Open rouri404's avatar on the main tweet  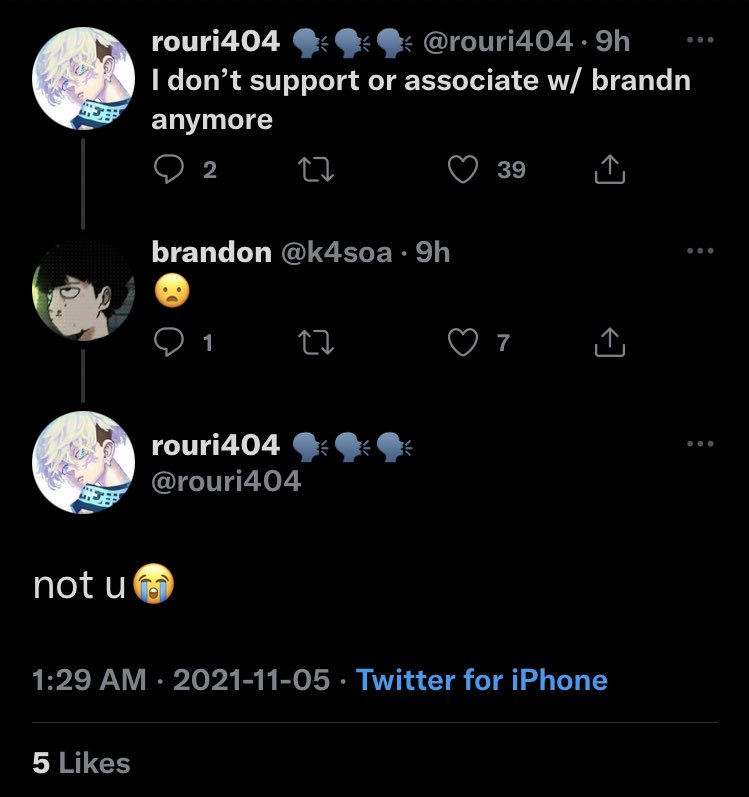(83, 463)
